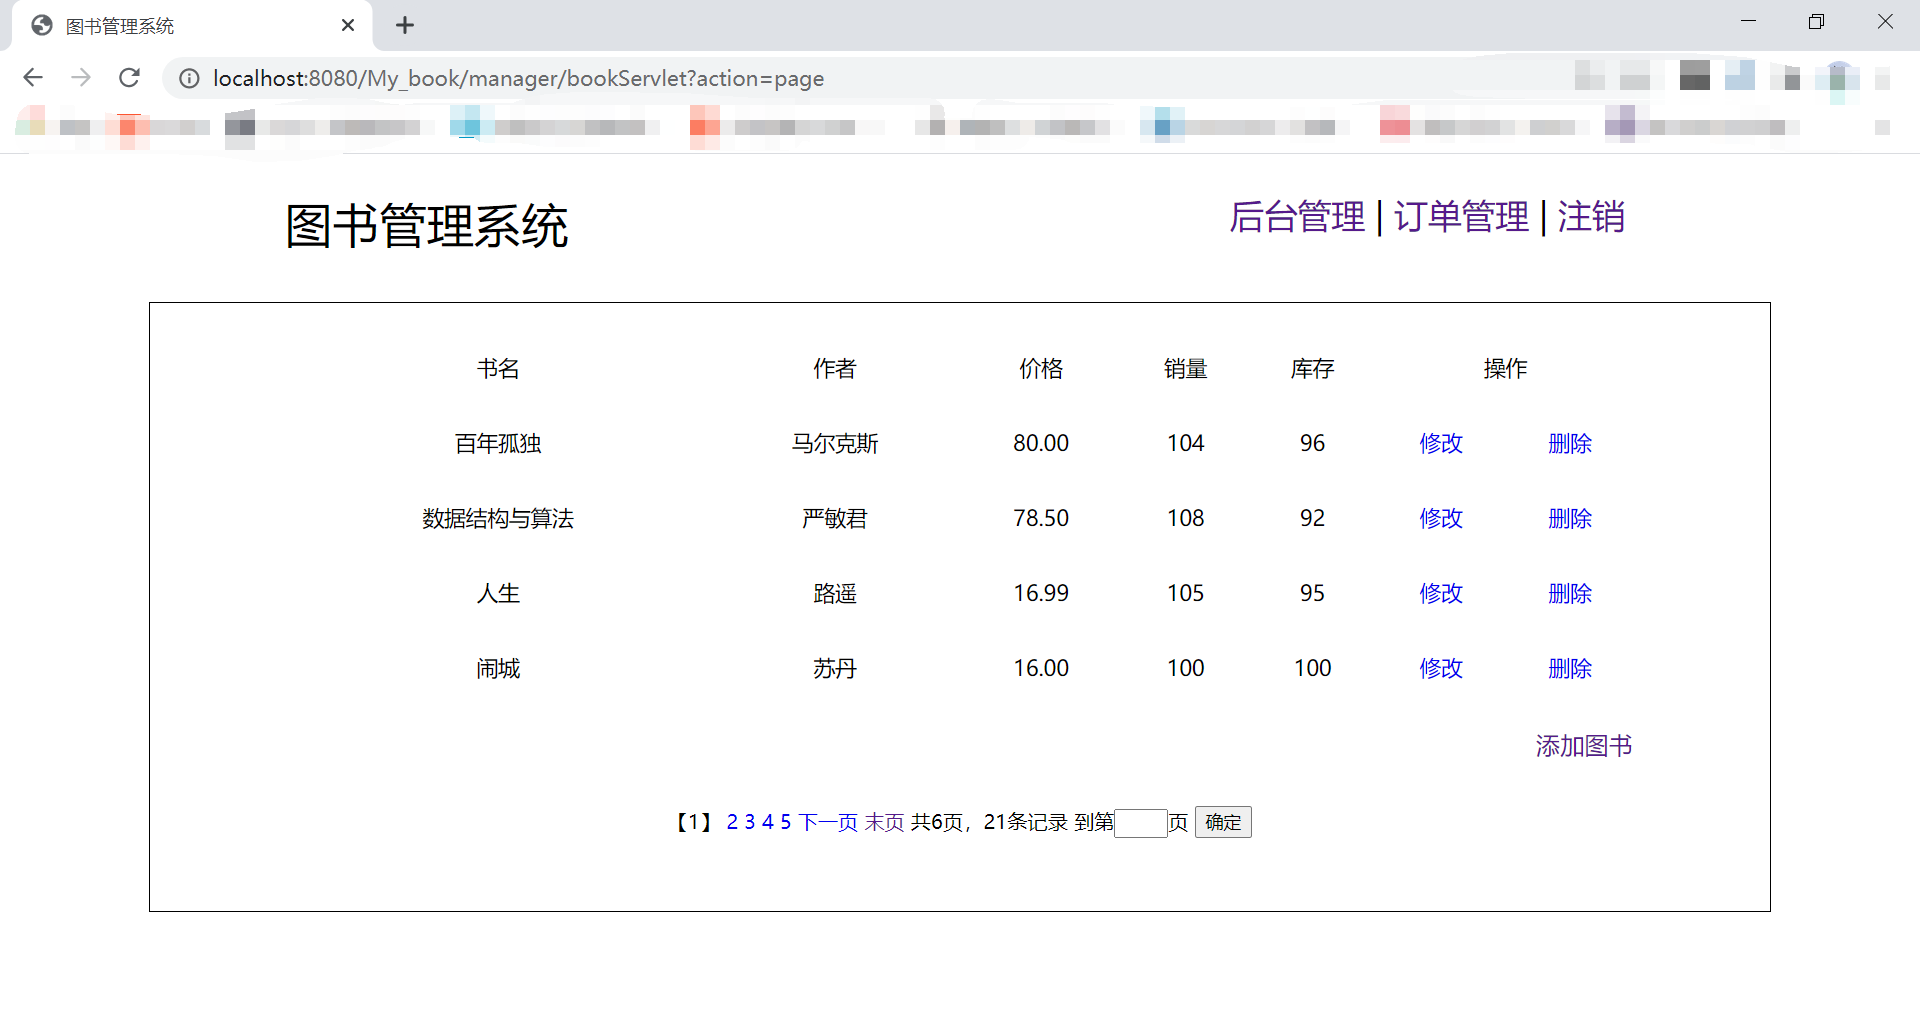
Task: Click the 注销 logout link
Action: pyautogui.click(x=1591, y=217)
